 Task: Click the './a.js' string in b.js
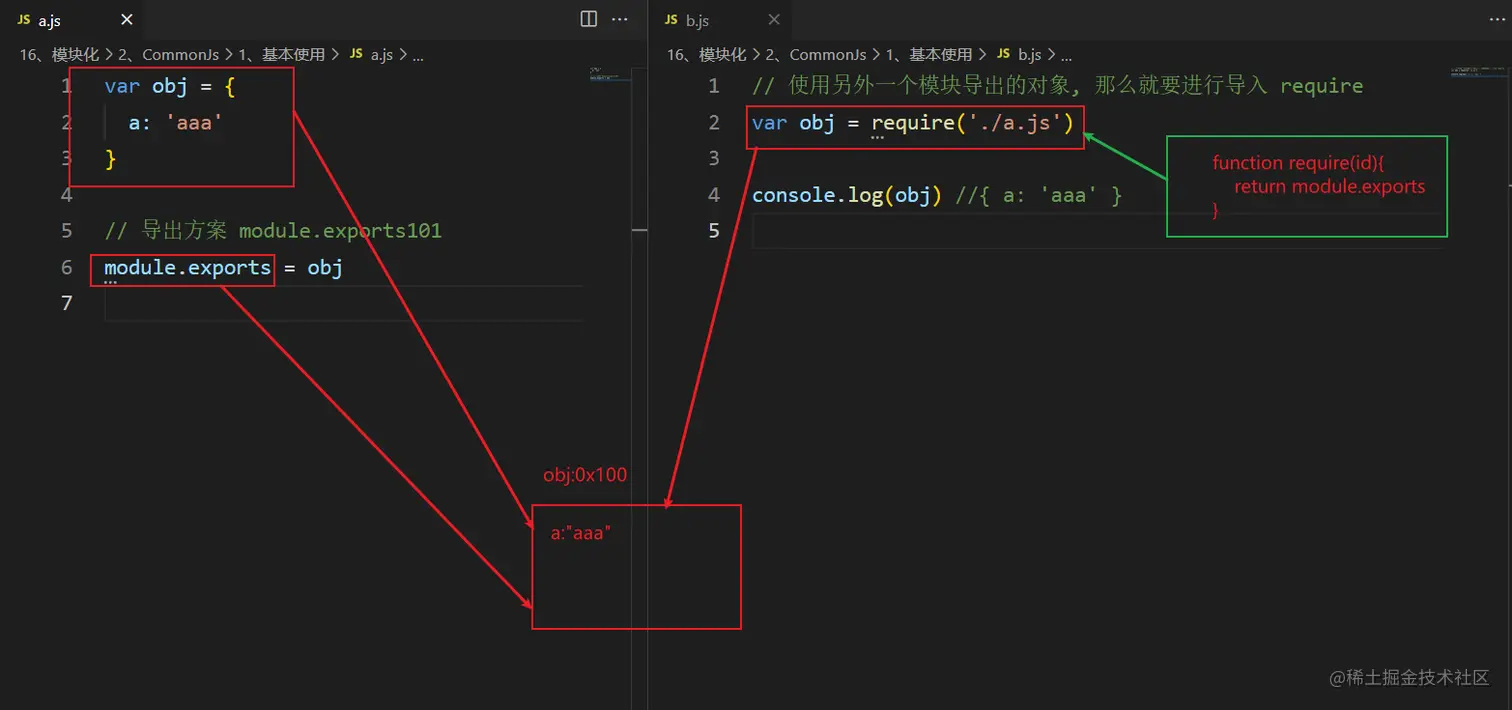coord(1014,123)
